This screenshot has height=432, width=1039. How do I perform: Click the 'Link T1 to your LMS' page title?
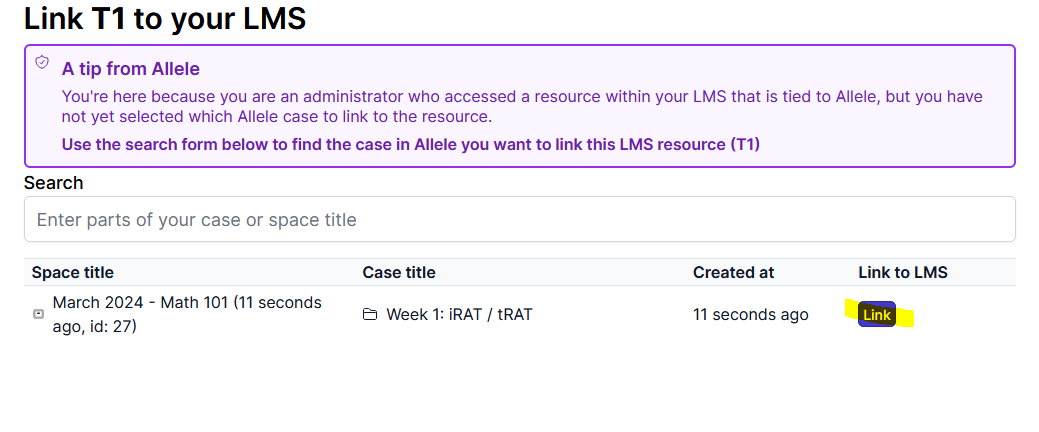(x=165, y=17)
